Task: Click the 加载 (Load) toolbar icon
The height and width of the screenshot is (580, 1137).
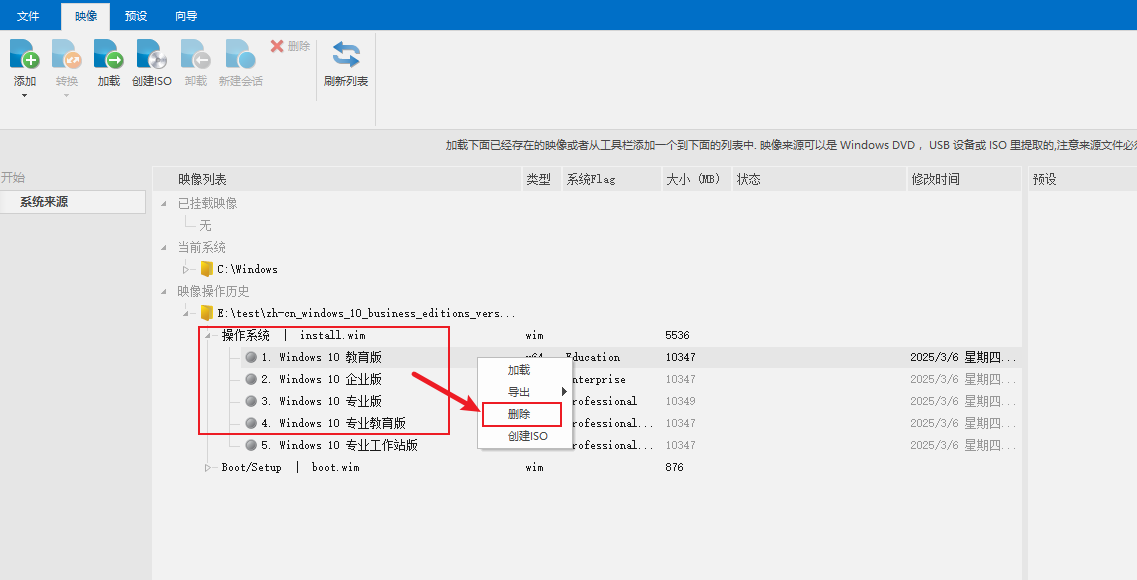Action: (x=109, y=54)
